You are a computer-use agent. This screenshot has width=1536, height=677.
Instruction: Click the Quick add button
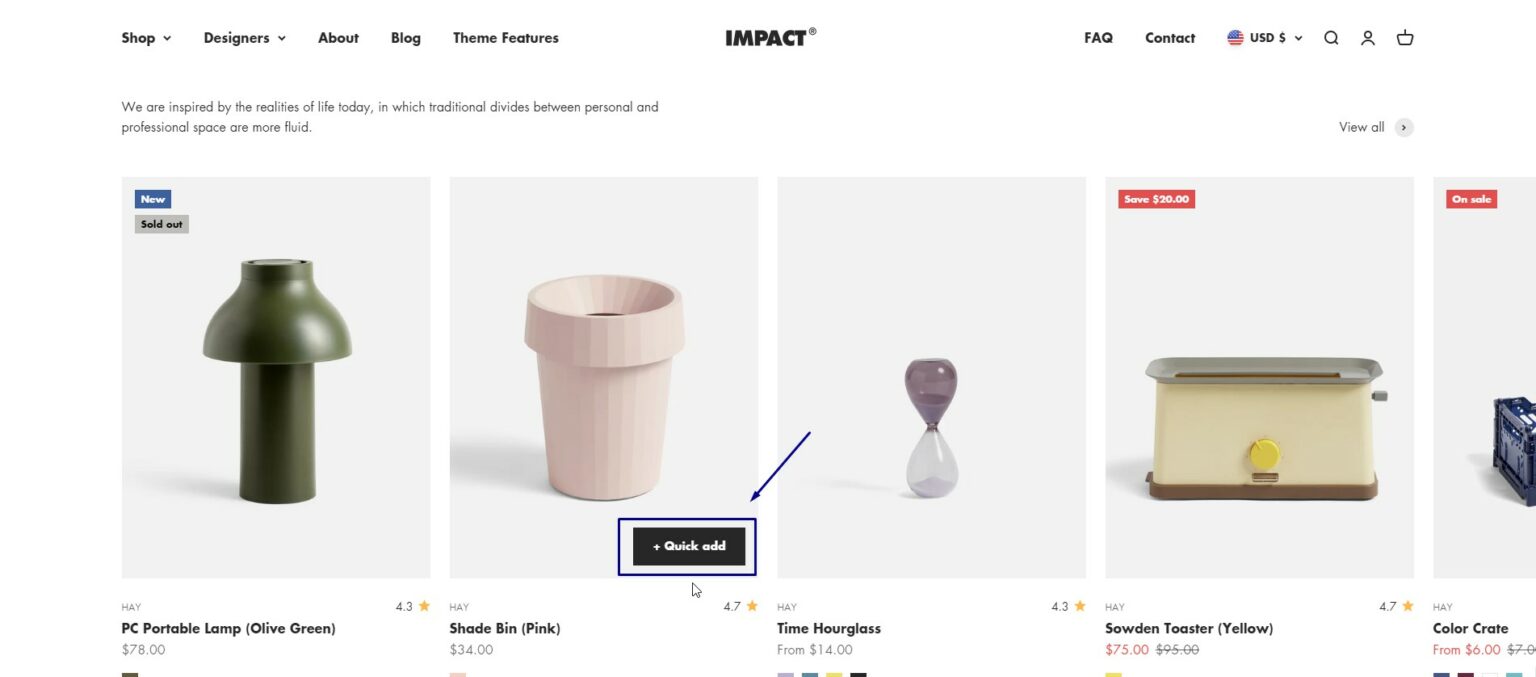click(688, 546)
